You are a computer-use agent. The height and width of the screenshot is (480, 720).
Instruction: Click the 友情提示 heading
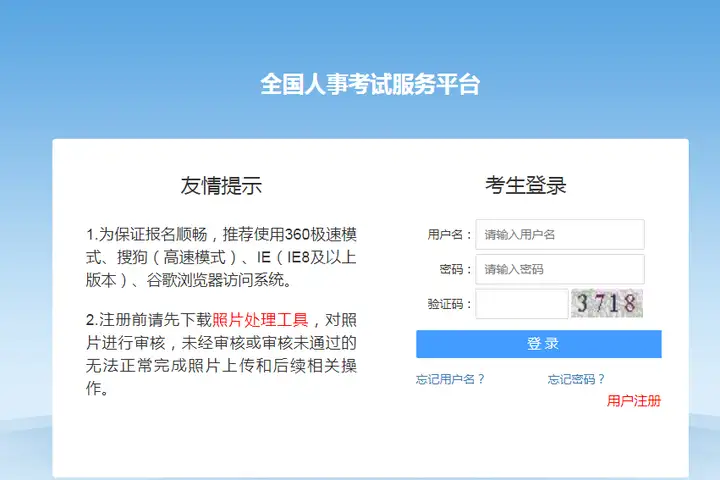221,186
